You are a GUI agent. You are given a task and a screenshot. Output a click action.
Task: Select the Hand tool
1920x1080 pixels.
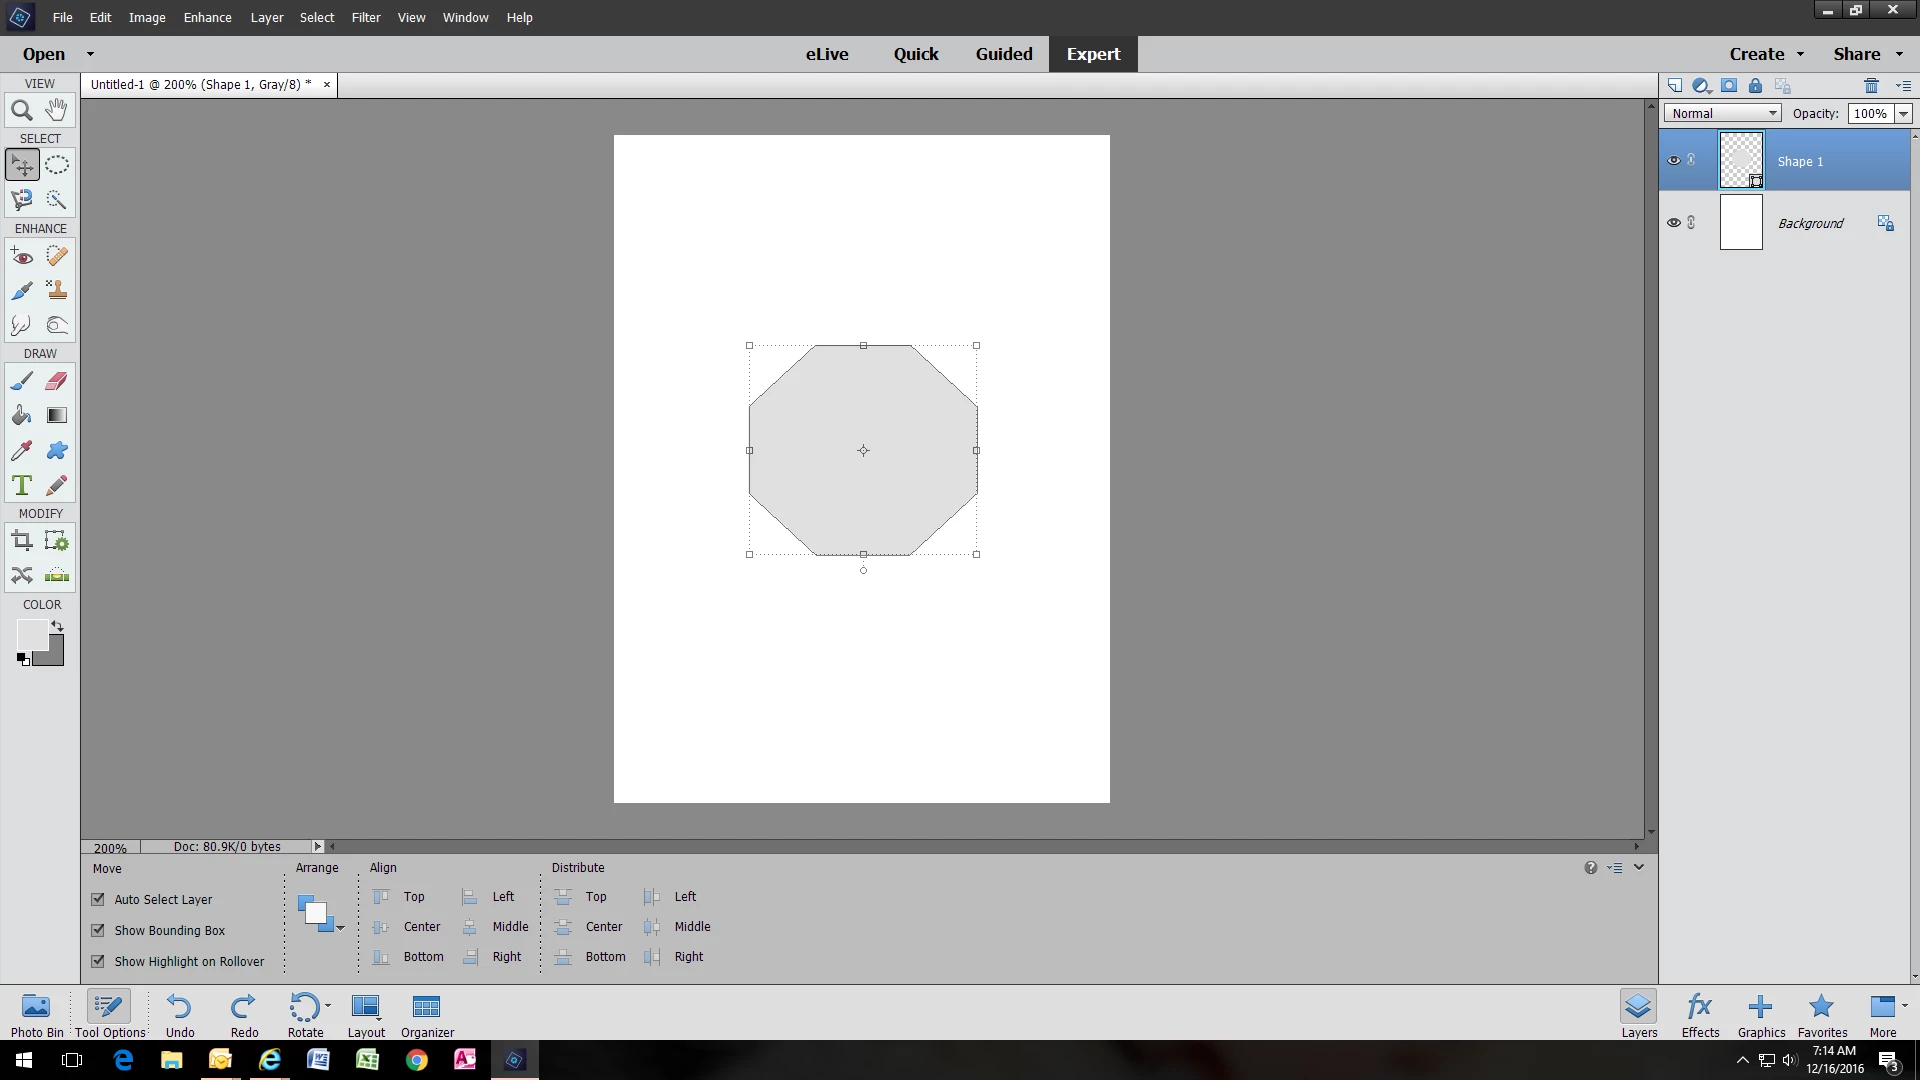57,110
